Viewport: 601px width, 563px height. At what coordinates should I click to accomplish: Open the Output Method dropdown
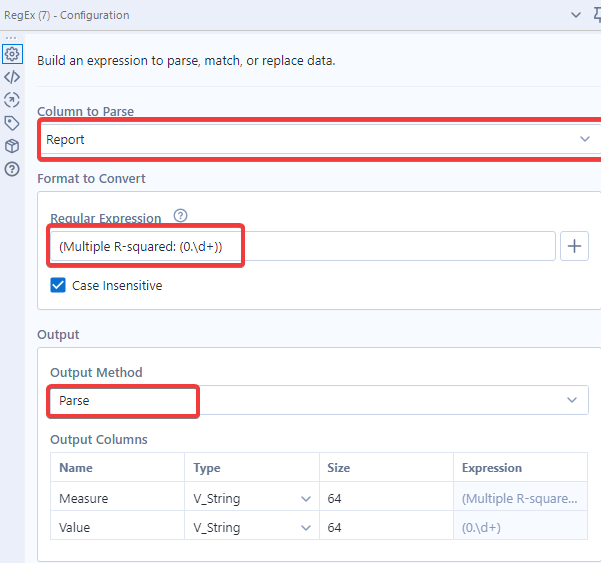tap(316, 400)
